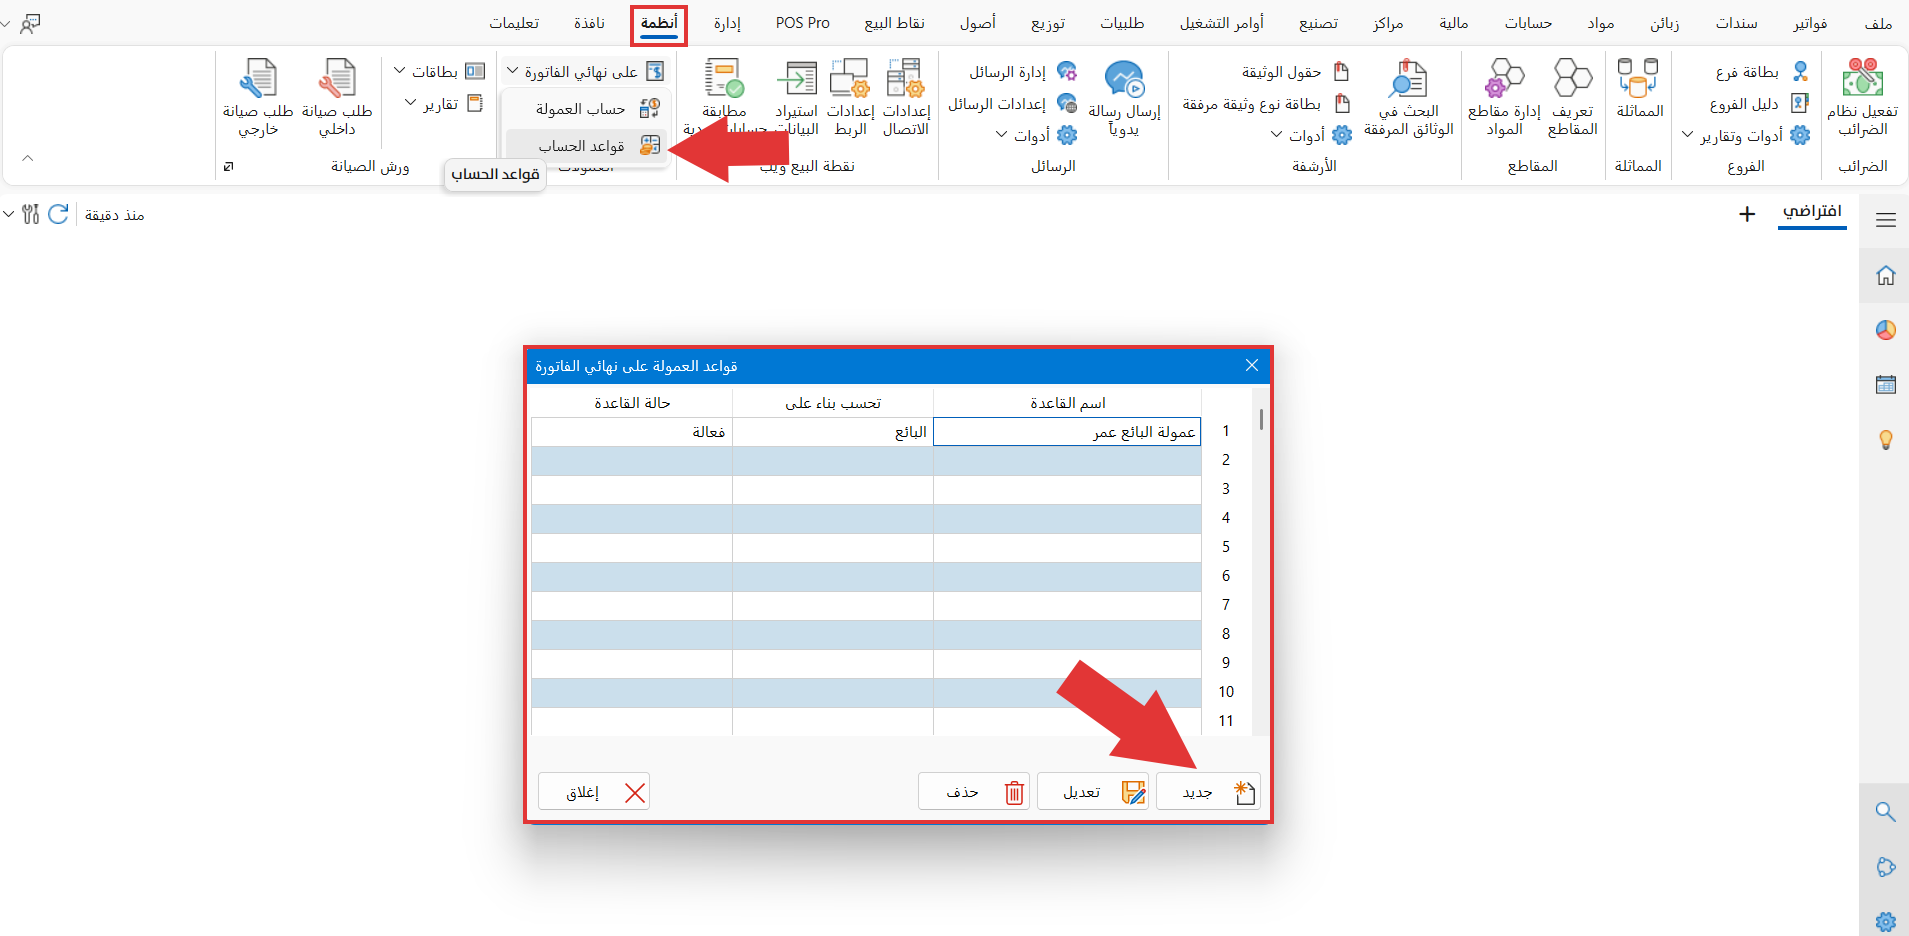
Task: Open بطاقة نوع وثيقة مرفقة
Action: tap(1266, 104)
